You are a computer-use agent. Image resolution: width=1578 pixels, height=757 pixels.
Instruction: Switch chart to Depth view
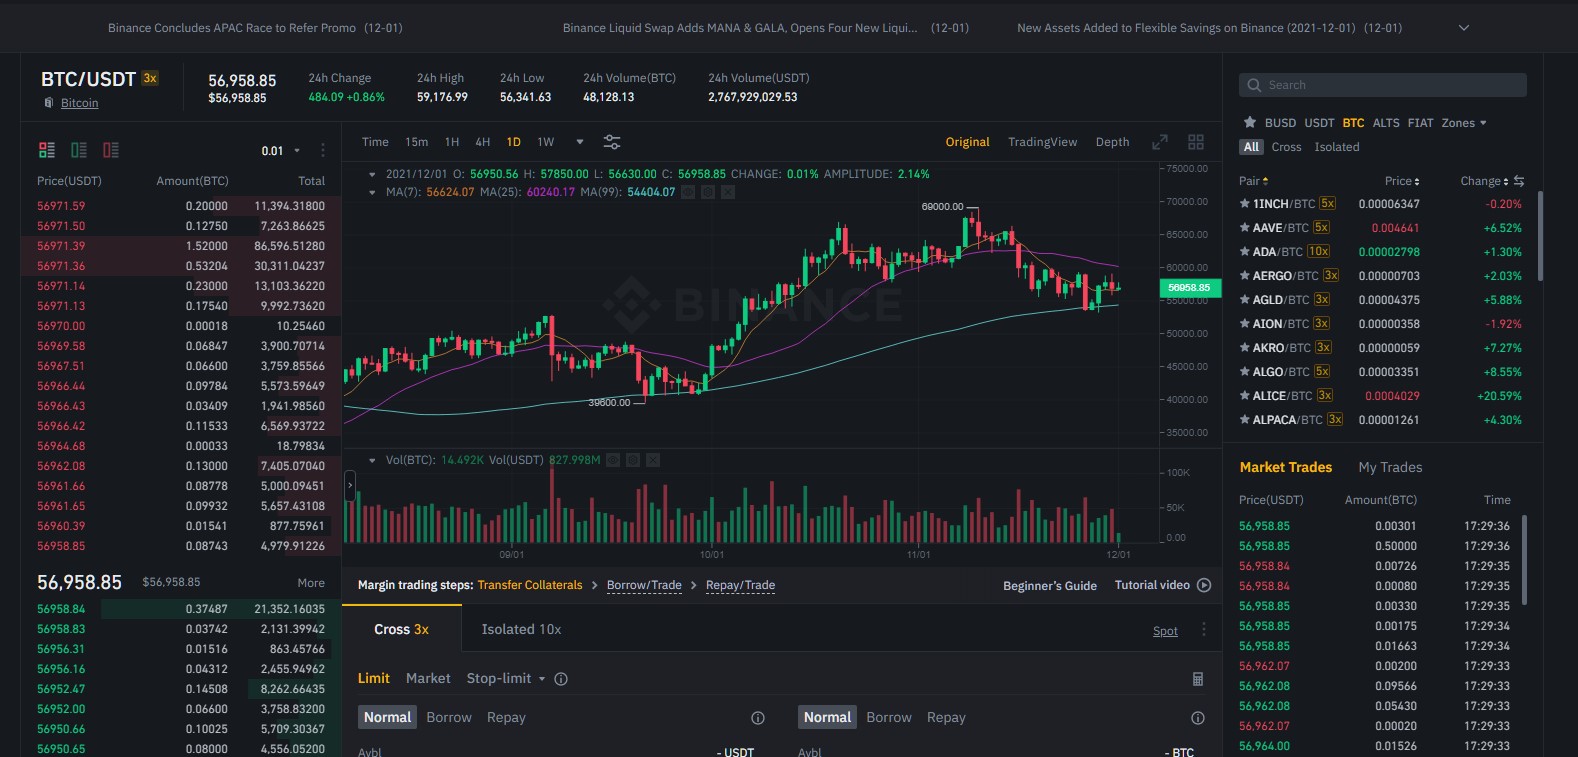(1112, 142)
